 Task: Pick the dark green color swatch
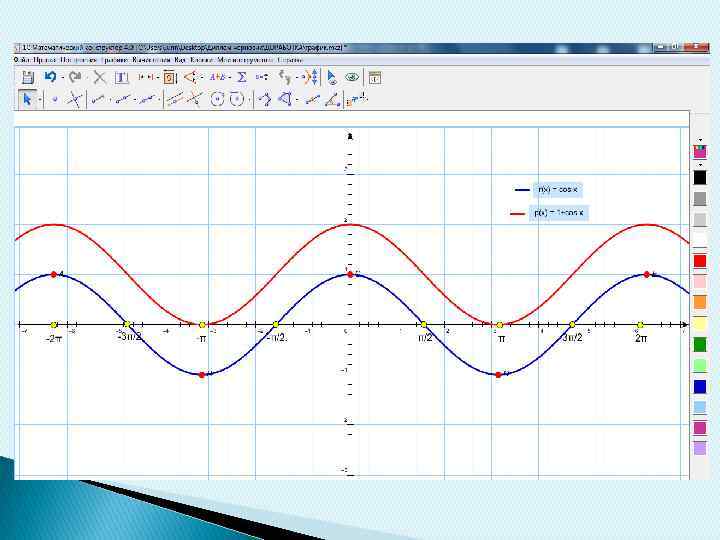click(700, 344)
